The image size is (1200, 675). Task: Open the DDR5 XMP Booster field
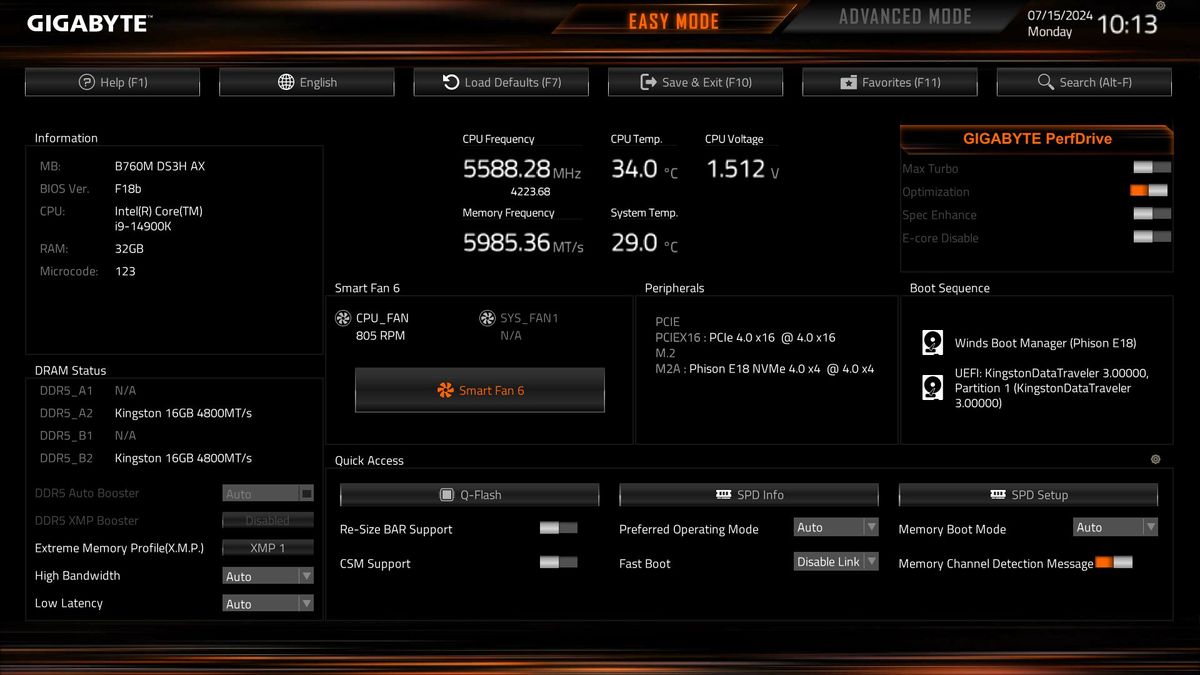pyautogui.click(x=268, y=520)
